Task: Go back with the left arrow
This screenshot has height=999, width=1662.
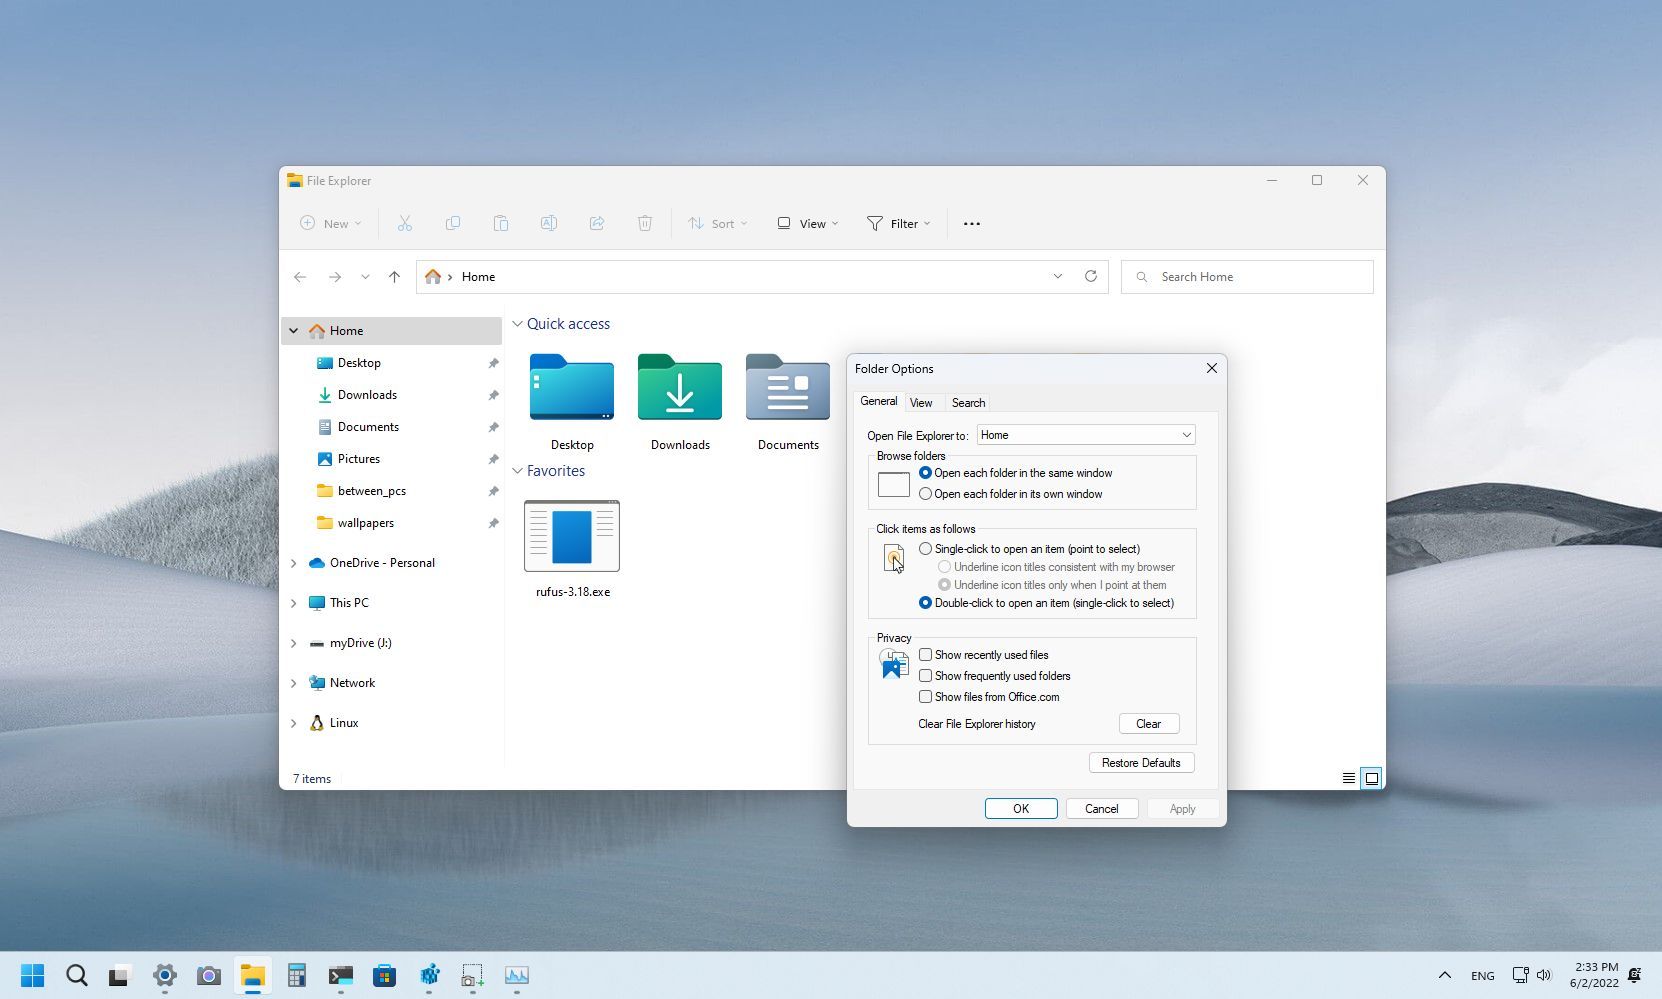Action: click(x=300, y=277)
